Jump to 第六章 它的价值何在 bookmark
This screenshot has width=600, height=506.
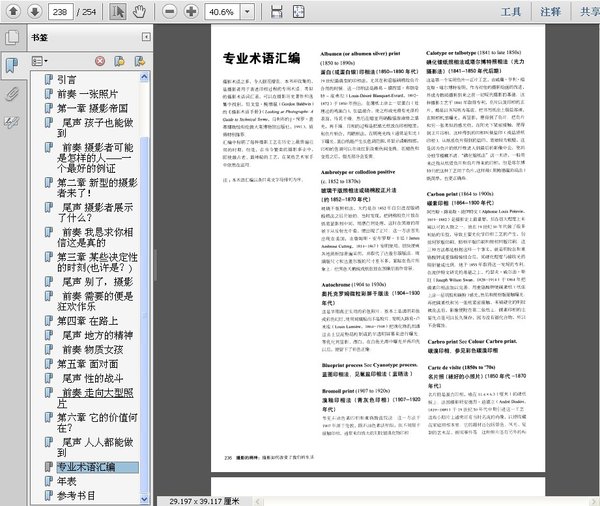click(x=97, y=423)
